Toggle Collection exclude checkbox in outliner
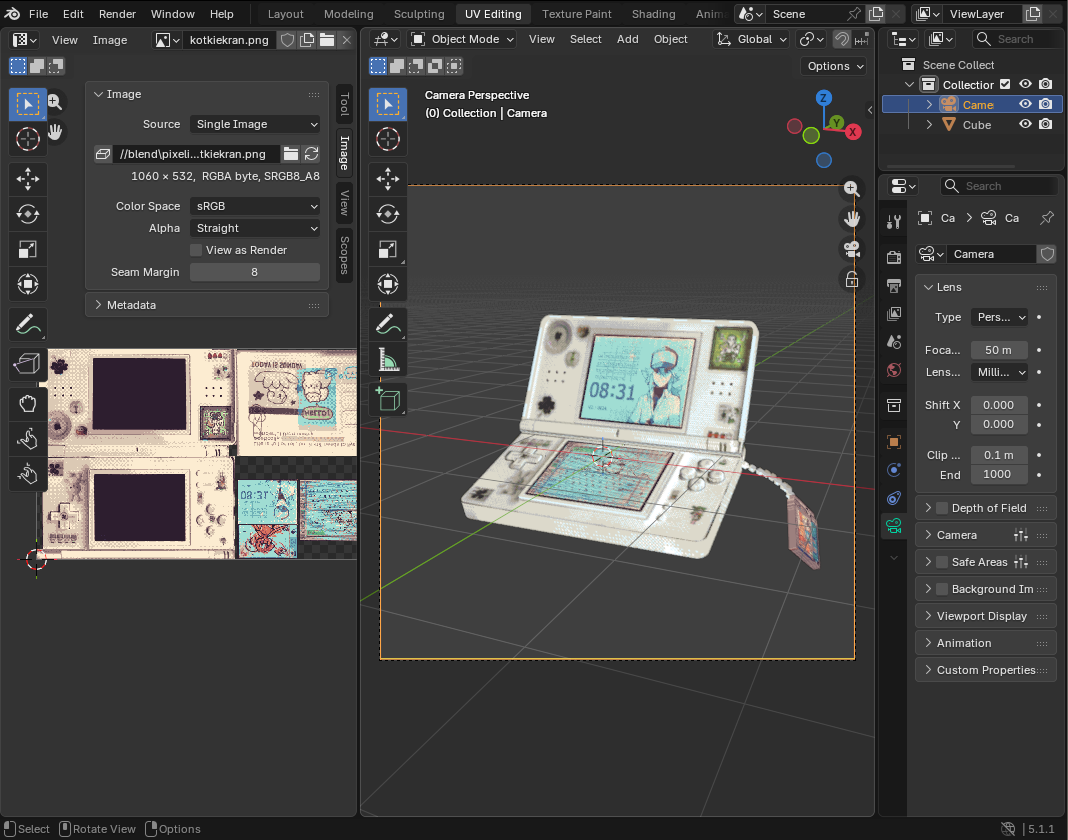 click(1005, 84)
